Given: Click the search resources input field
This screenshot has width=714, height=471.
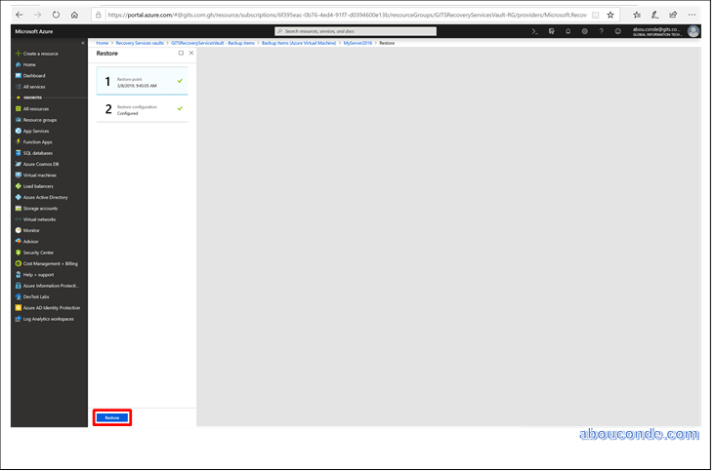Looking at the screenshot, I should 355,31.
